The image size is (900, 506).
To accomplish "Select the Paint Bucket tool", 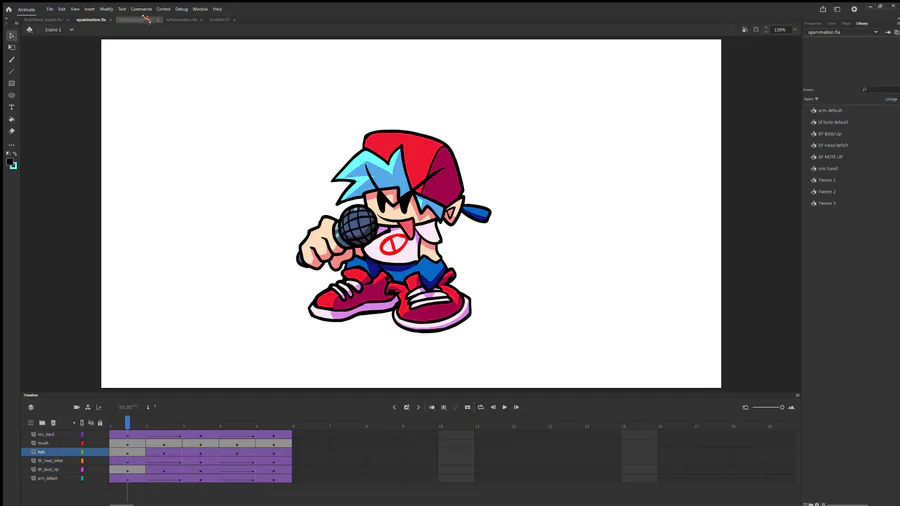I will coord(11,119).
